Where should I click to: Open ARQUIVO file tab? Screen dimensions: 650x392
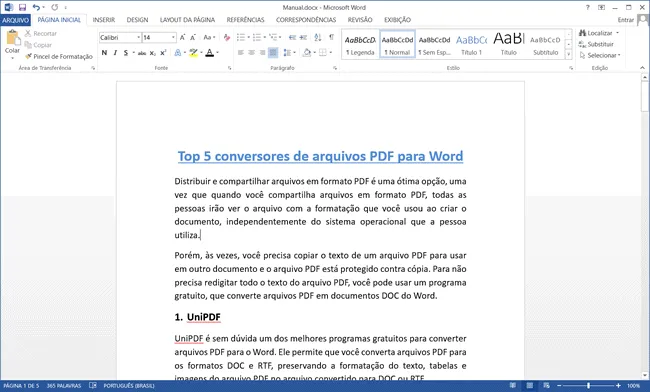pyautogui.click(x=15, y=20)
